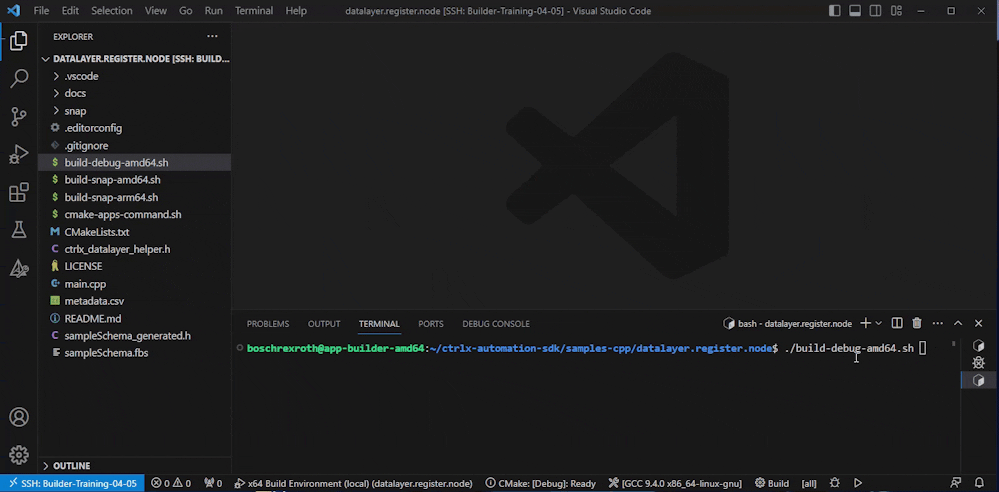
Task: Click the ports forwarded indicator showing 0
Action: point(212,483)
